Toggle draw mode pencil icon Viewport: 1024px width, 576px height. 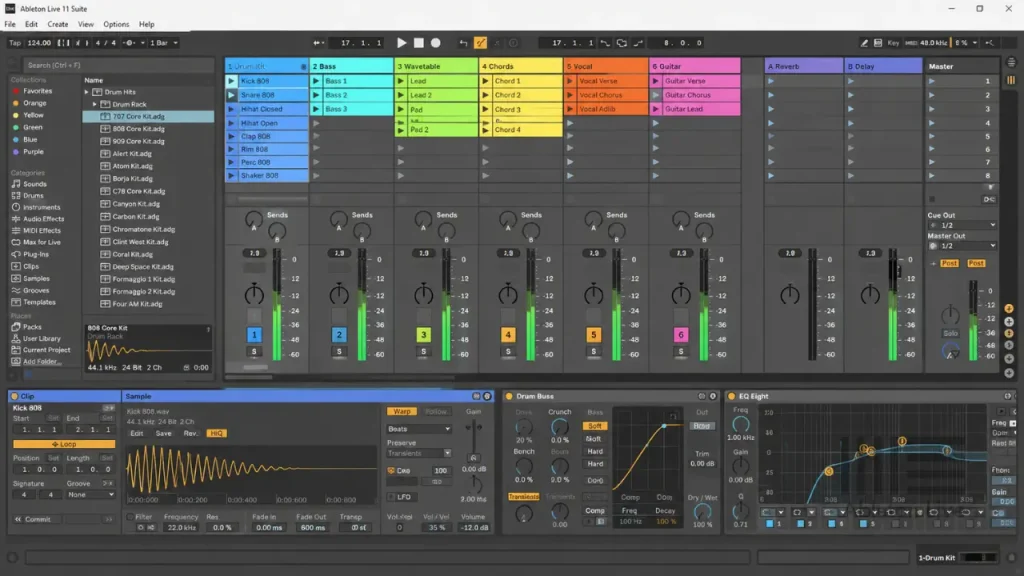point(864,43)
